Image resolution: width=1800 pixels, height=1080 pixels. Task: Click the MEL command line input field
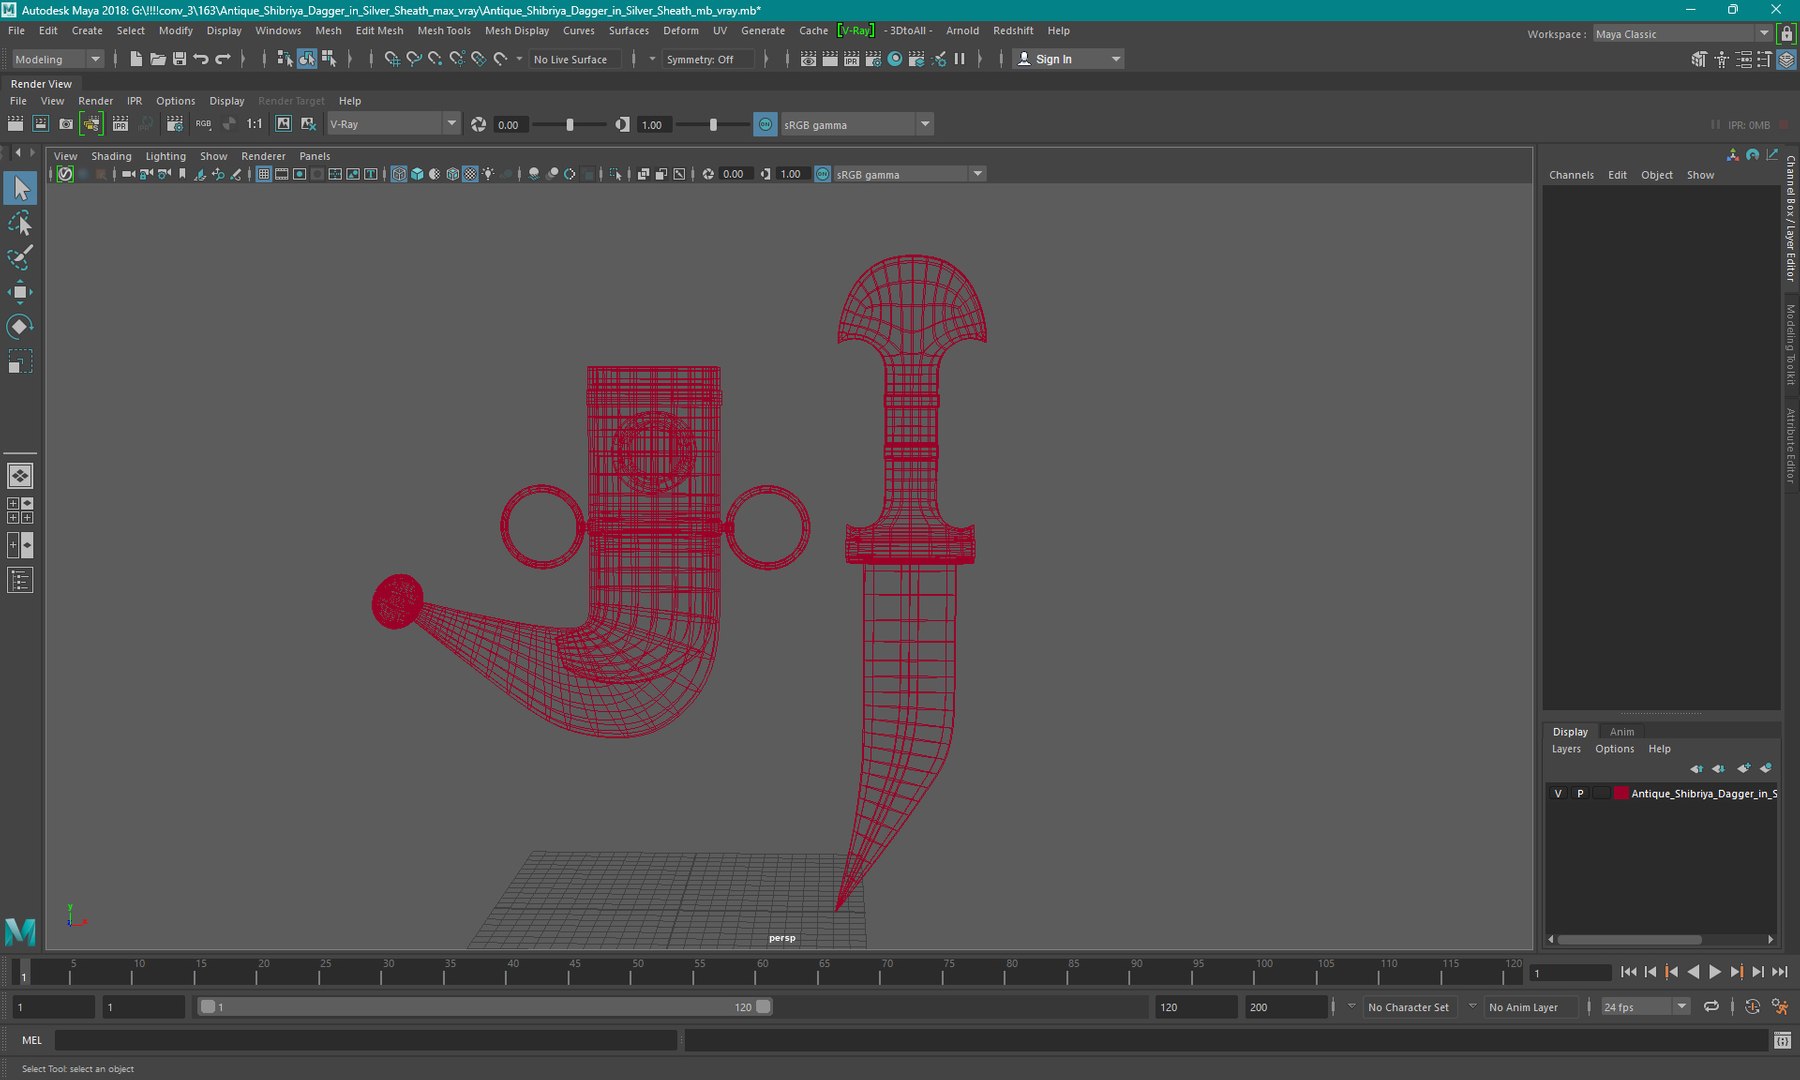click(x=366, y=1040)
